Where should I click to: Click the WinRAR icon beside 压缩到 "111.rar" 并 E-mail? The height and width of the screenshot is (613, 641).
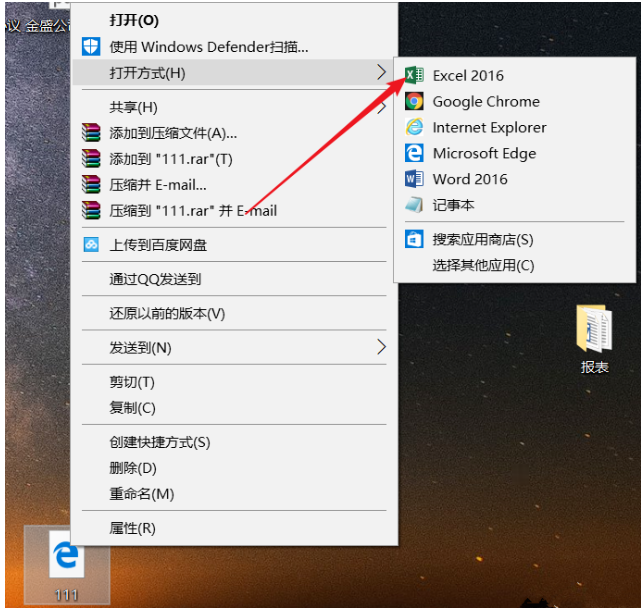[91, 210]
